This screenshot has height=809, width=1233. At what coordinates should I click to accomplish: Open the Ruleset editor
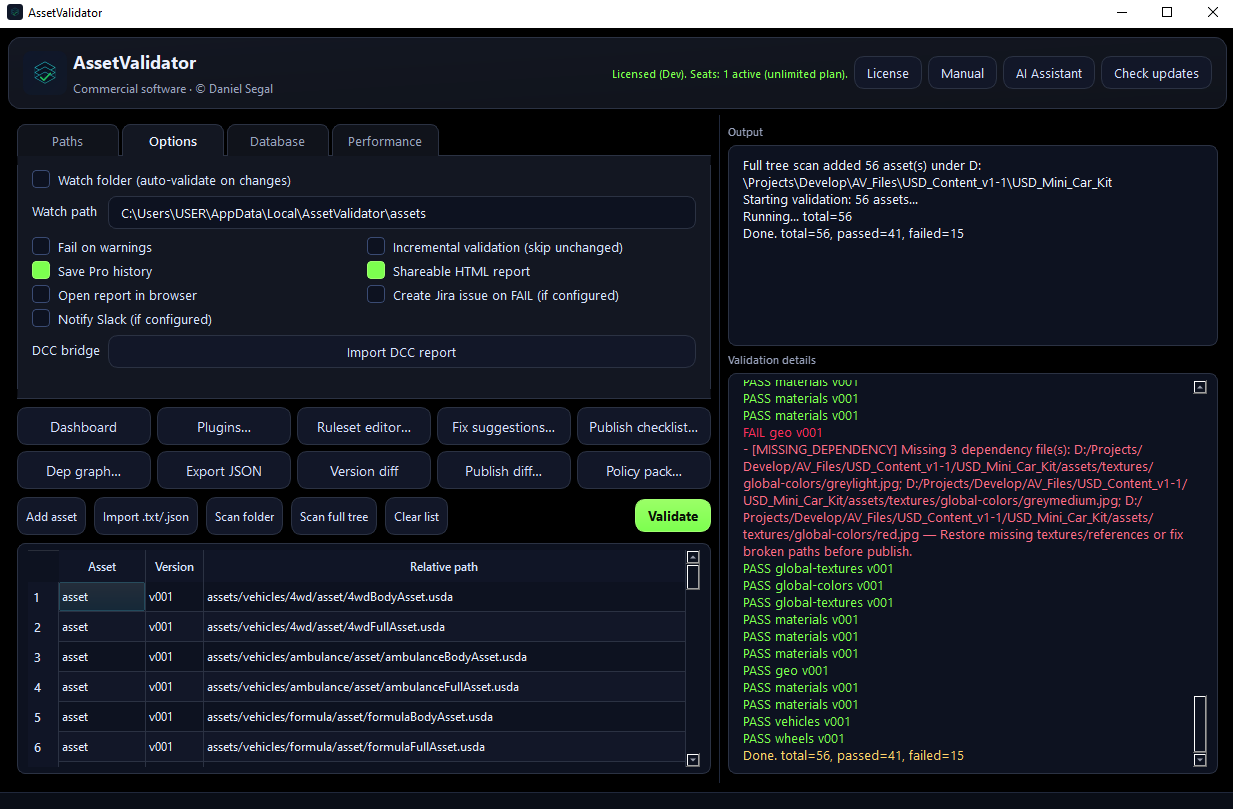[x=364, y=427]
